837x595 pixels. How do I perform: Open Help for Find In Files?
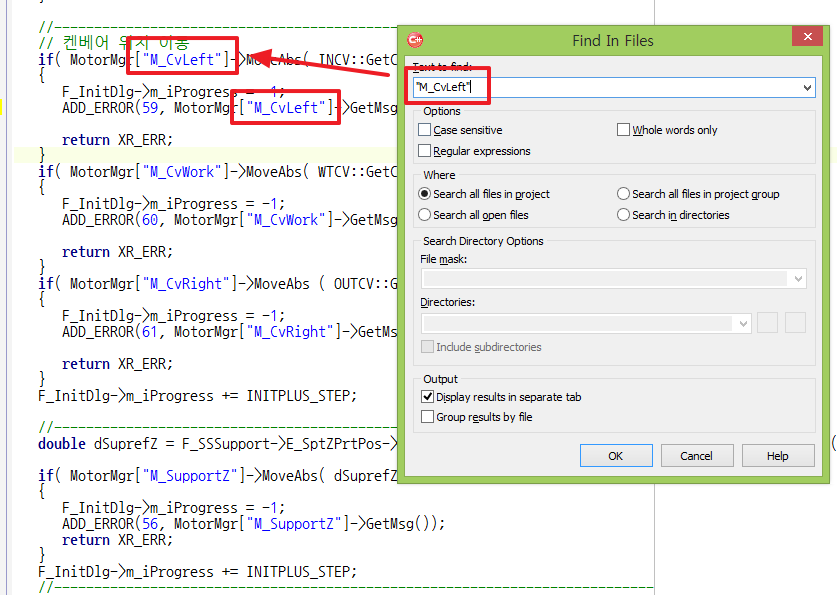[777, 456]
